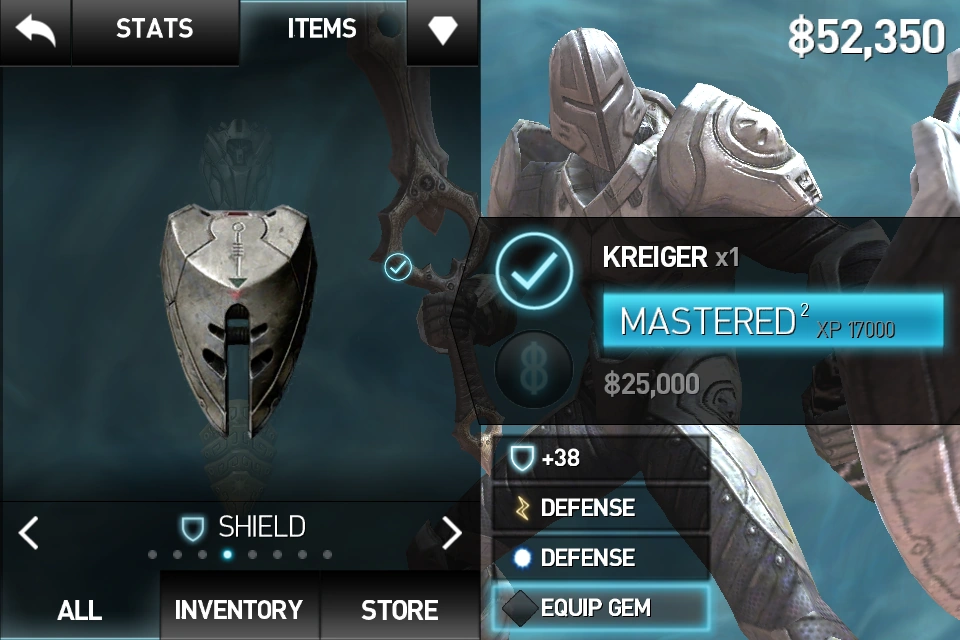Image resolution: width=960 pixels, height=640 pixels.
Task: Tap the dollar sign sell icon
Action: [x=533, y=369]
